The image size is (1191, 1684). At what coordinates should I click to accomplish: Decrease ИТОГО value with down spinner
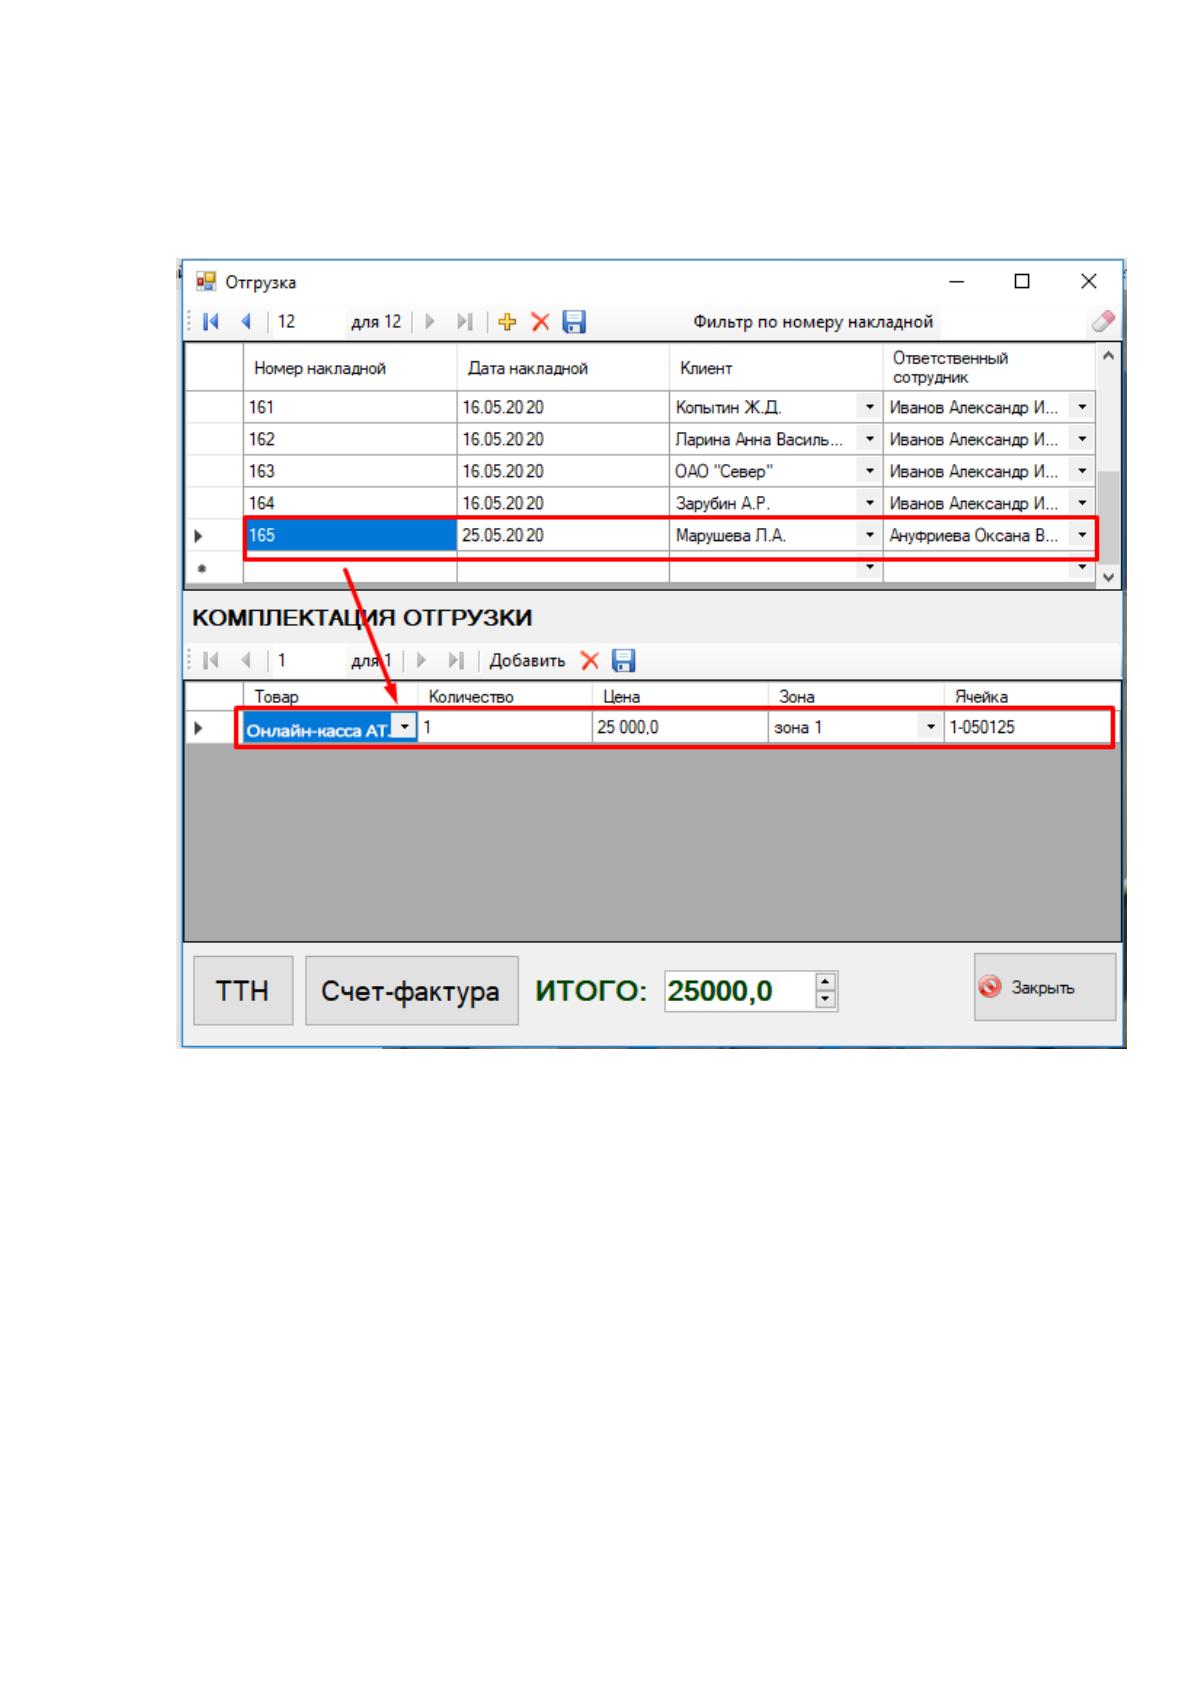(825, 999)
